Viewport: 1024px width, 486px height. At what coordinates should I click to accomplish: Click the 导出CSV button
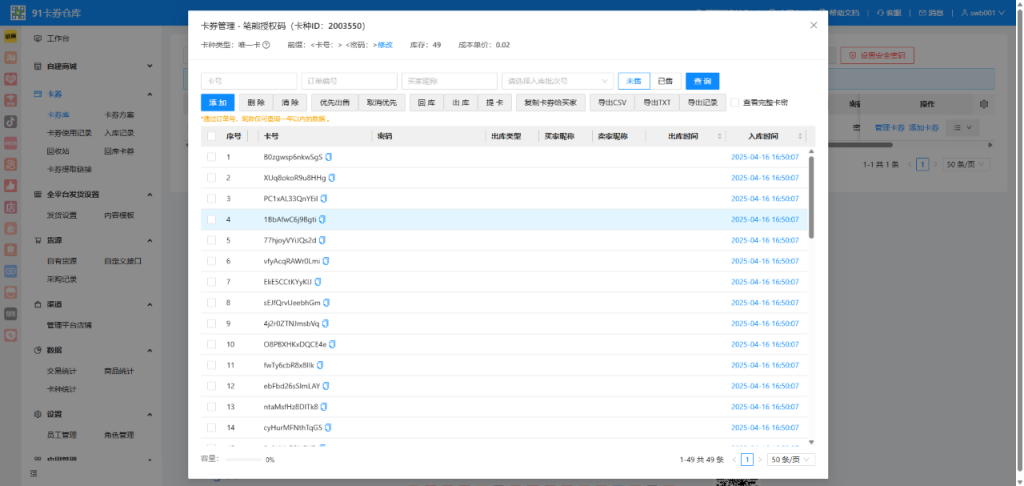(612, 102)
